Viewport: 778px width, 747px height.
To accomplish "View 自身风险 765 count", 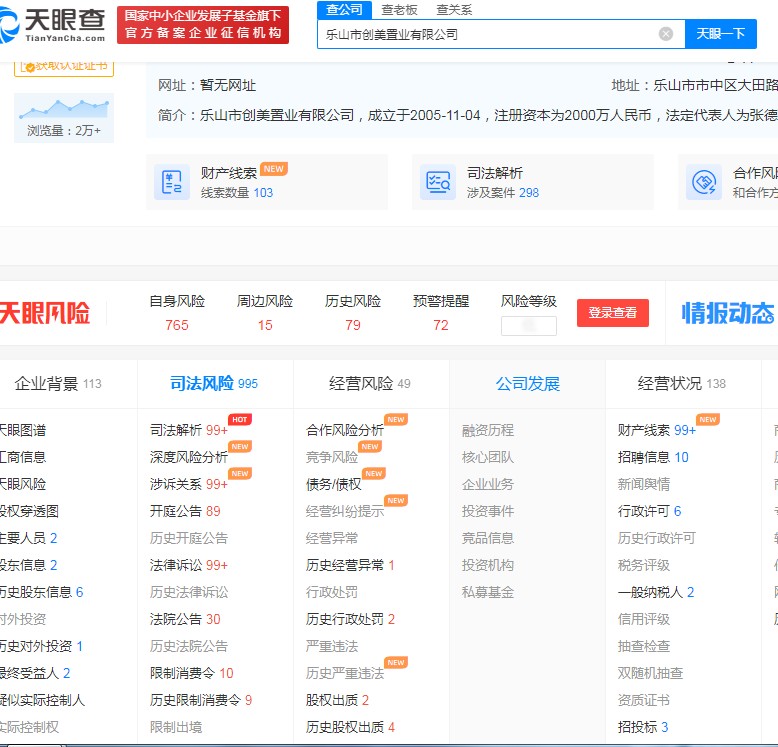I will tap(177, 325).
